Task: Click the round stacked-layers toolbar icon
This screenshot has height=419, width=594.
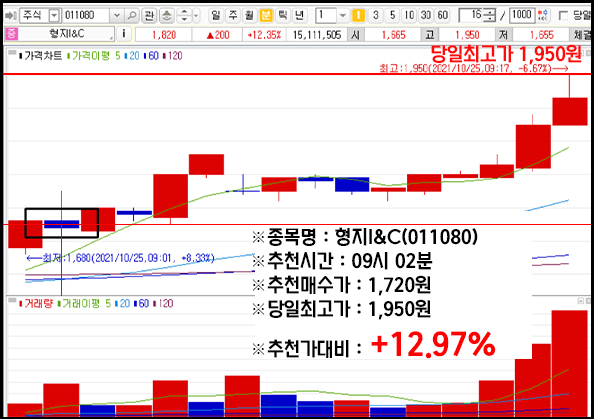Action: 167,16
